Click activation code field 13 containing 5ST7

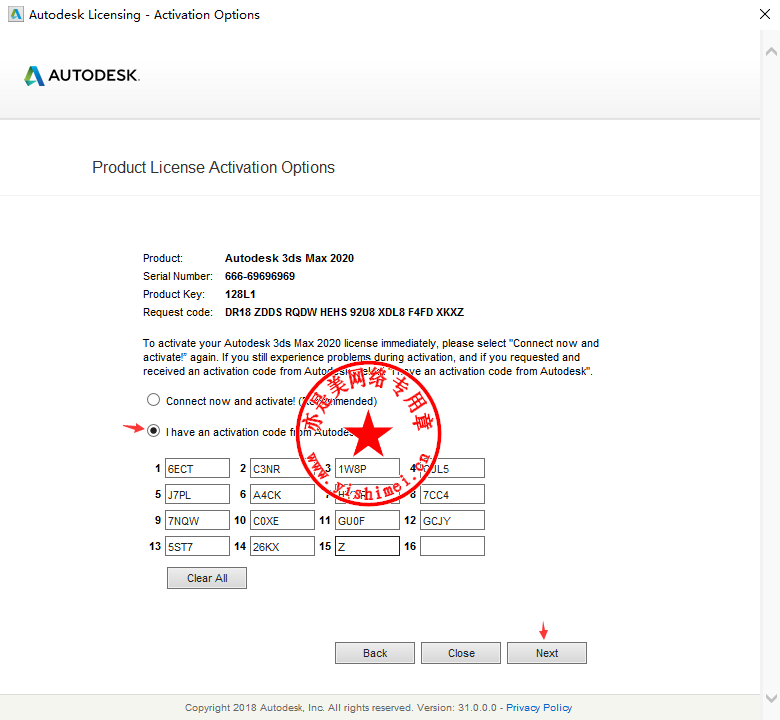coord(197,546)
